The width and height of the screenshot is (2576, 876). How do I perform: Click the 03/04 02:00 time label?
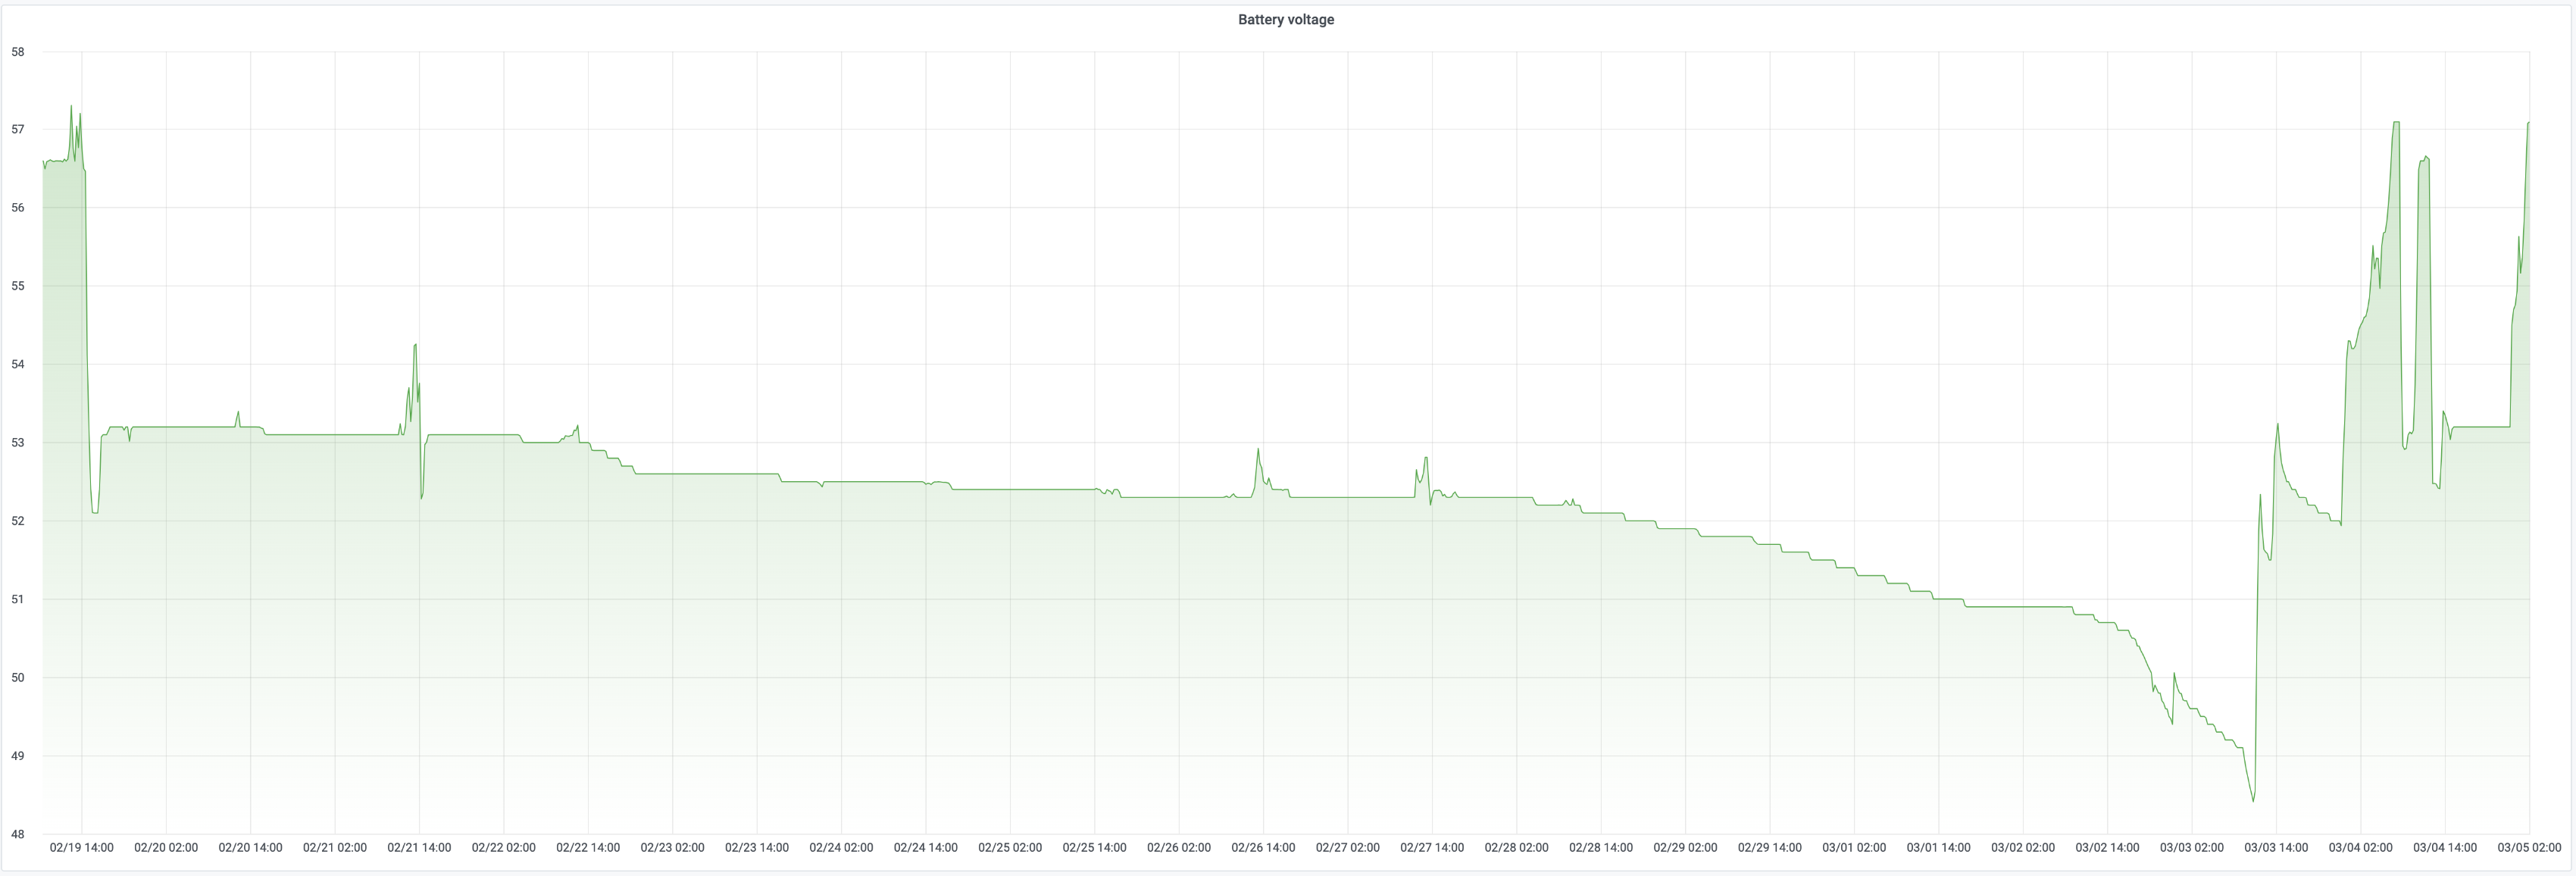pyautogui.click(x=2361, y=847)
